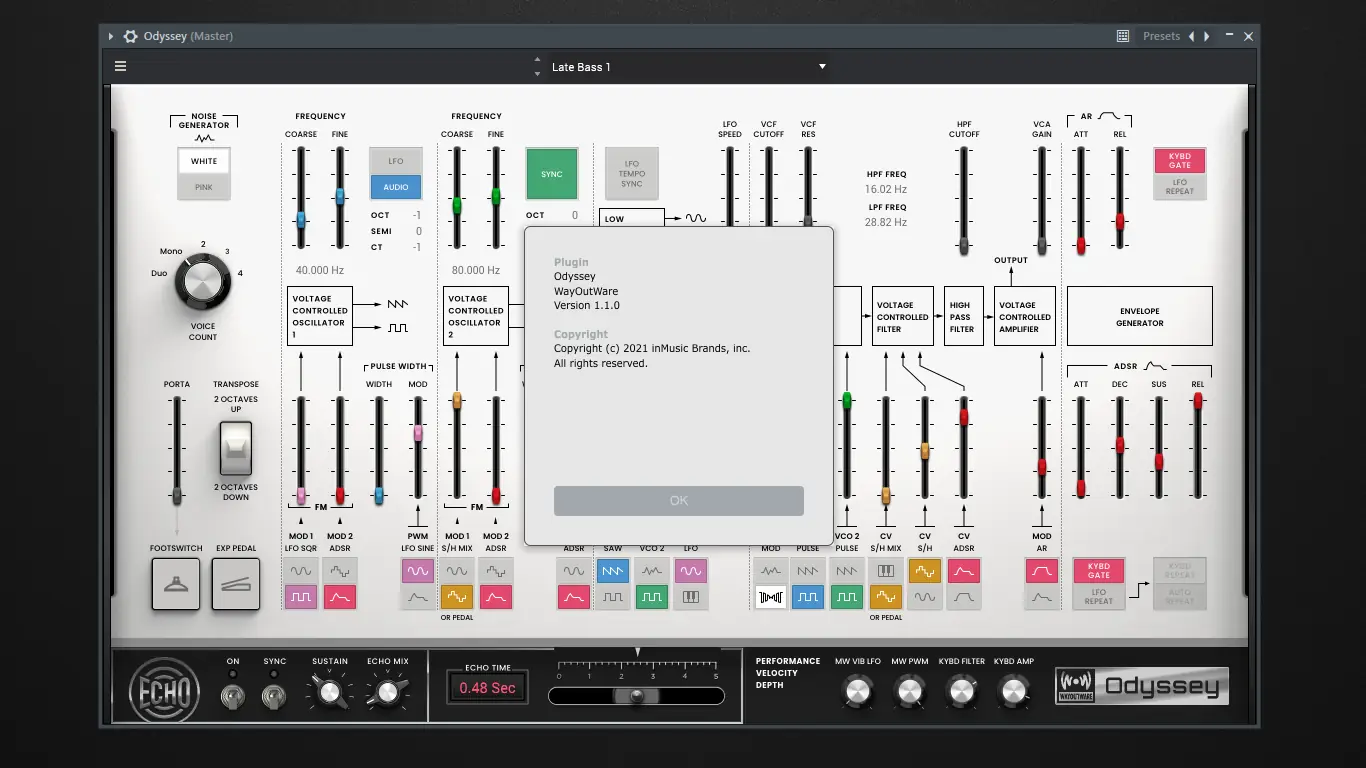Image resolution: width=1366 pixels, height=768 pixels.
Task: Open the Late Bass 1 preset dropdown
Action: point(690,67)
